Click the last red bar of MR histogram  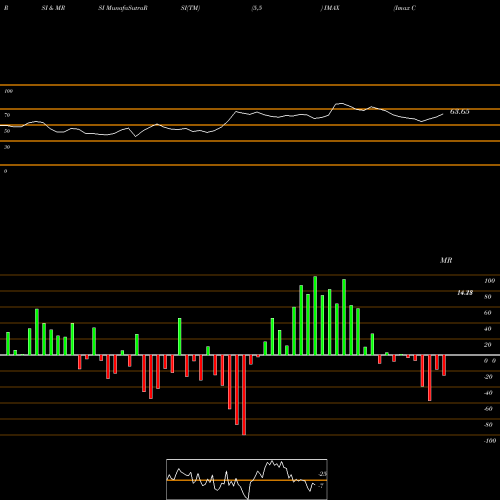[444, 365]
